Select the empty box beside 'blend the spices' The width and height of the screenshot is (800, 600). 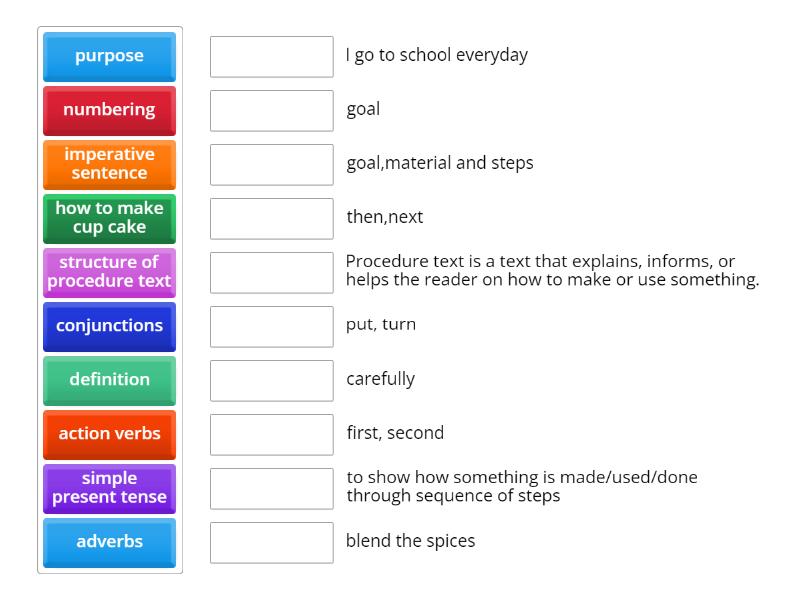pyautogui.click(x=271, y=542)
